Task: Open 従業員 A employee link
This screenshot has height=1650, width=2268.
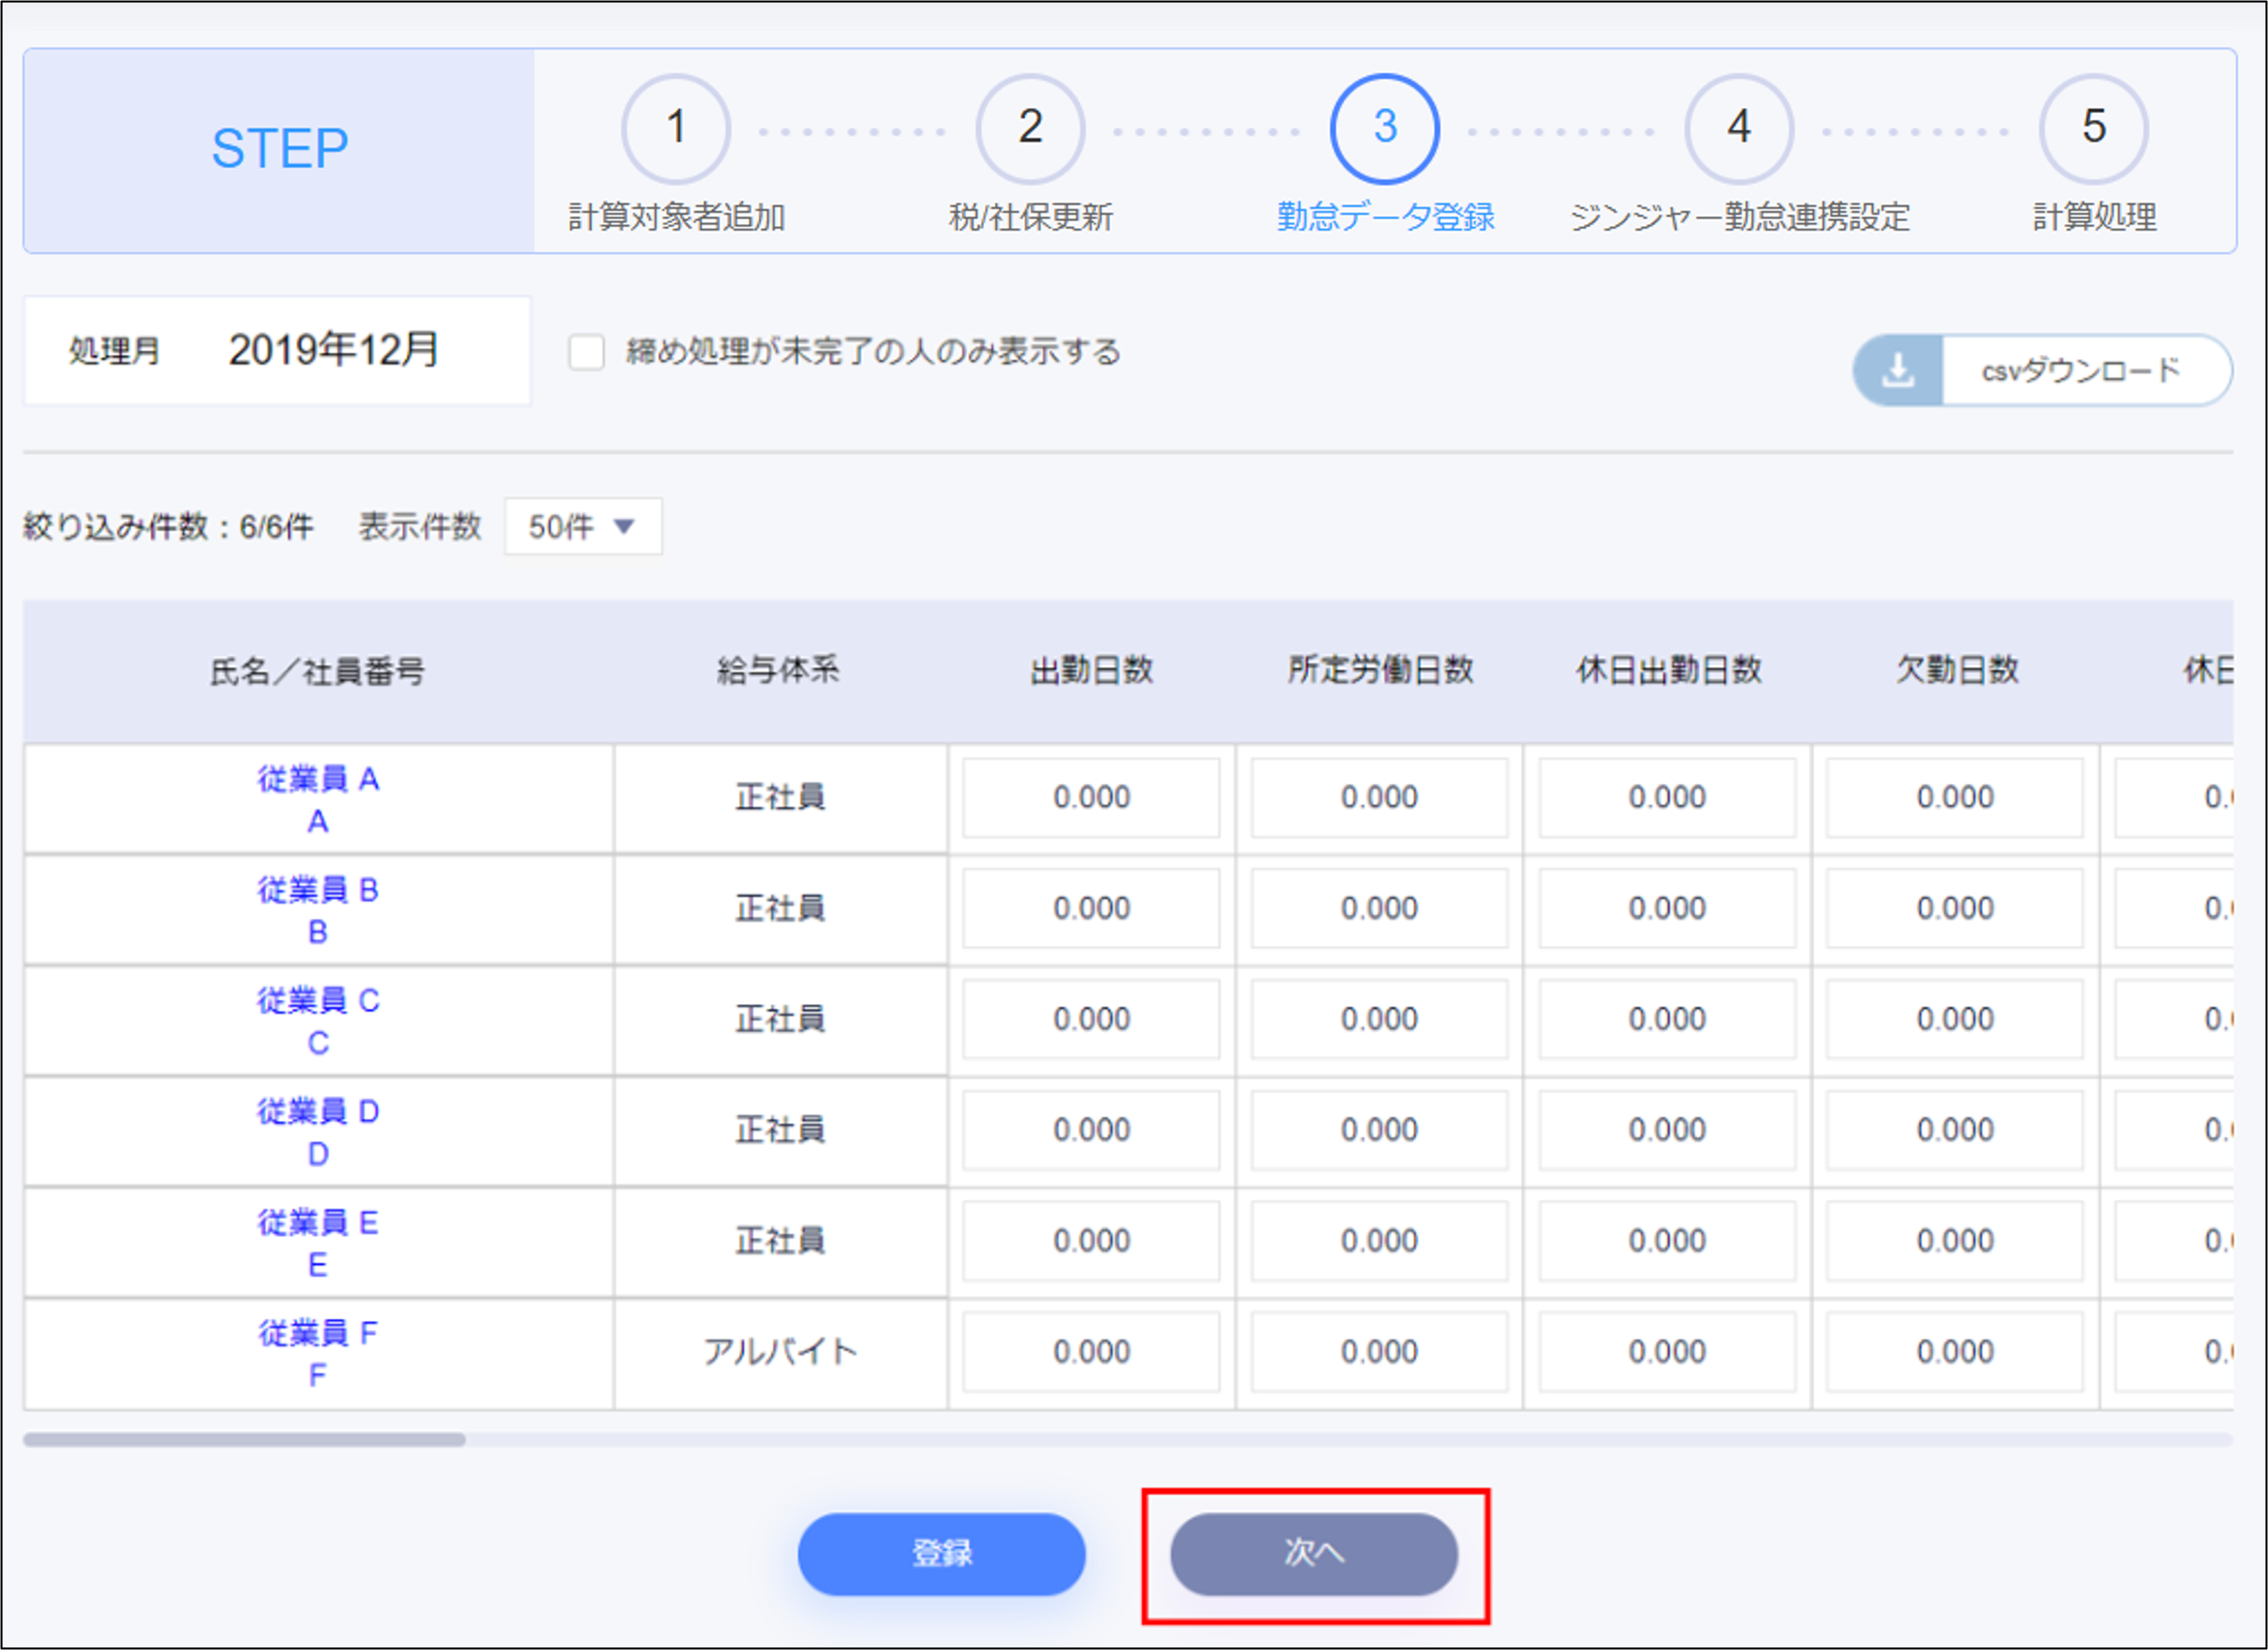Action: click(318, 779)
